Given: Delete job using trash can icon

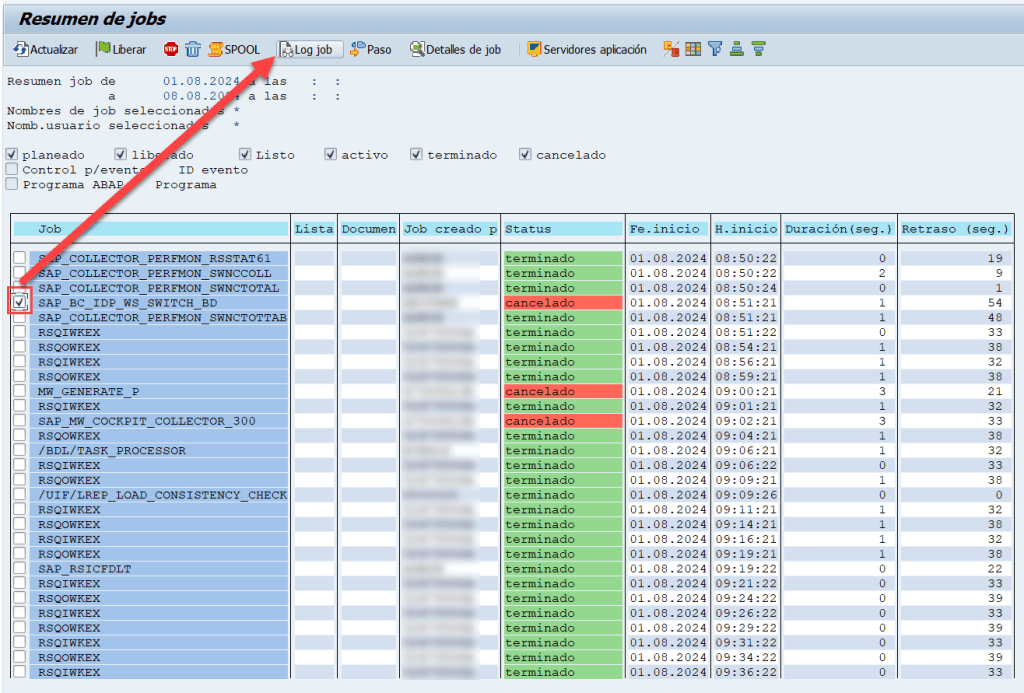Looking at the screenshot, I should [192, 49].
